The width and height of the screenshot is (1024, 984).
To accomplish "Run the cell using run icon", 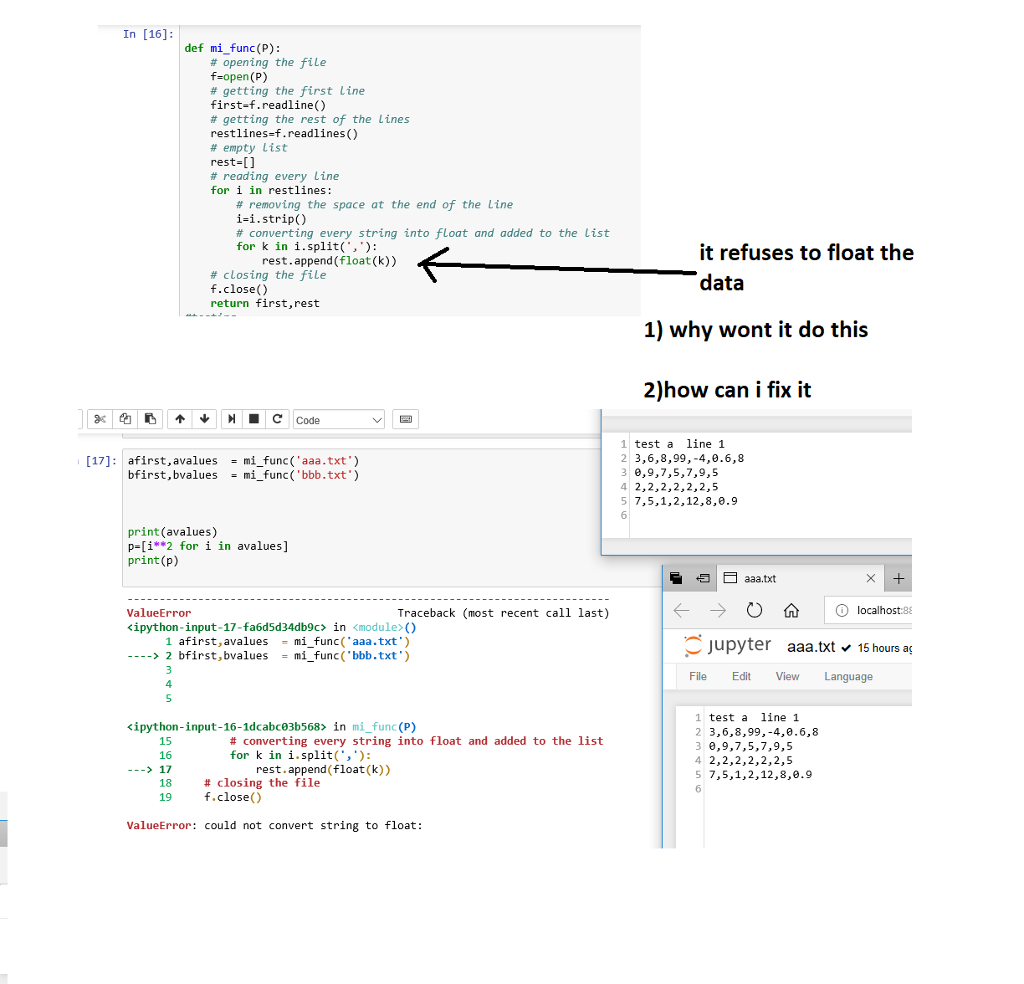I will pos(232,419).
